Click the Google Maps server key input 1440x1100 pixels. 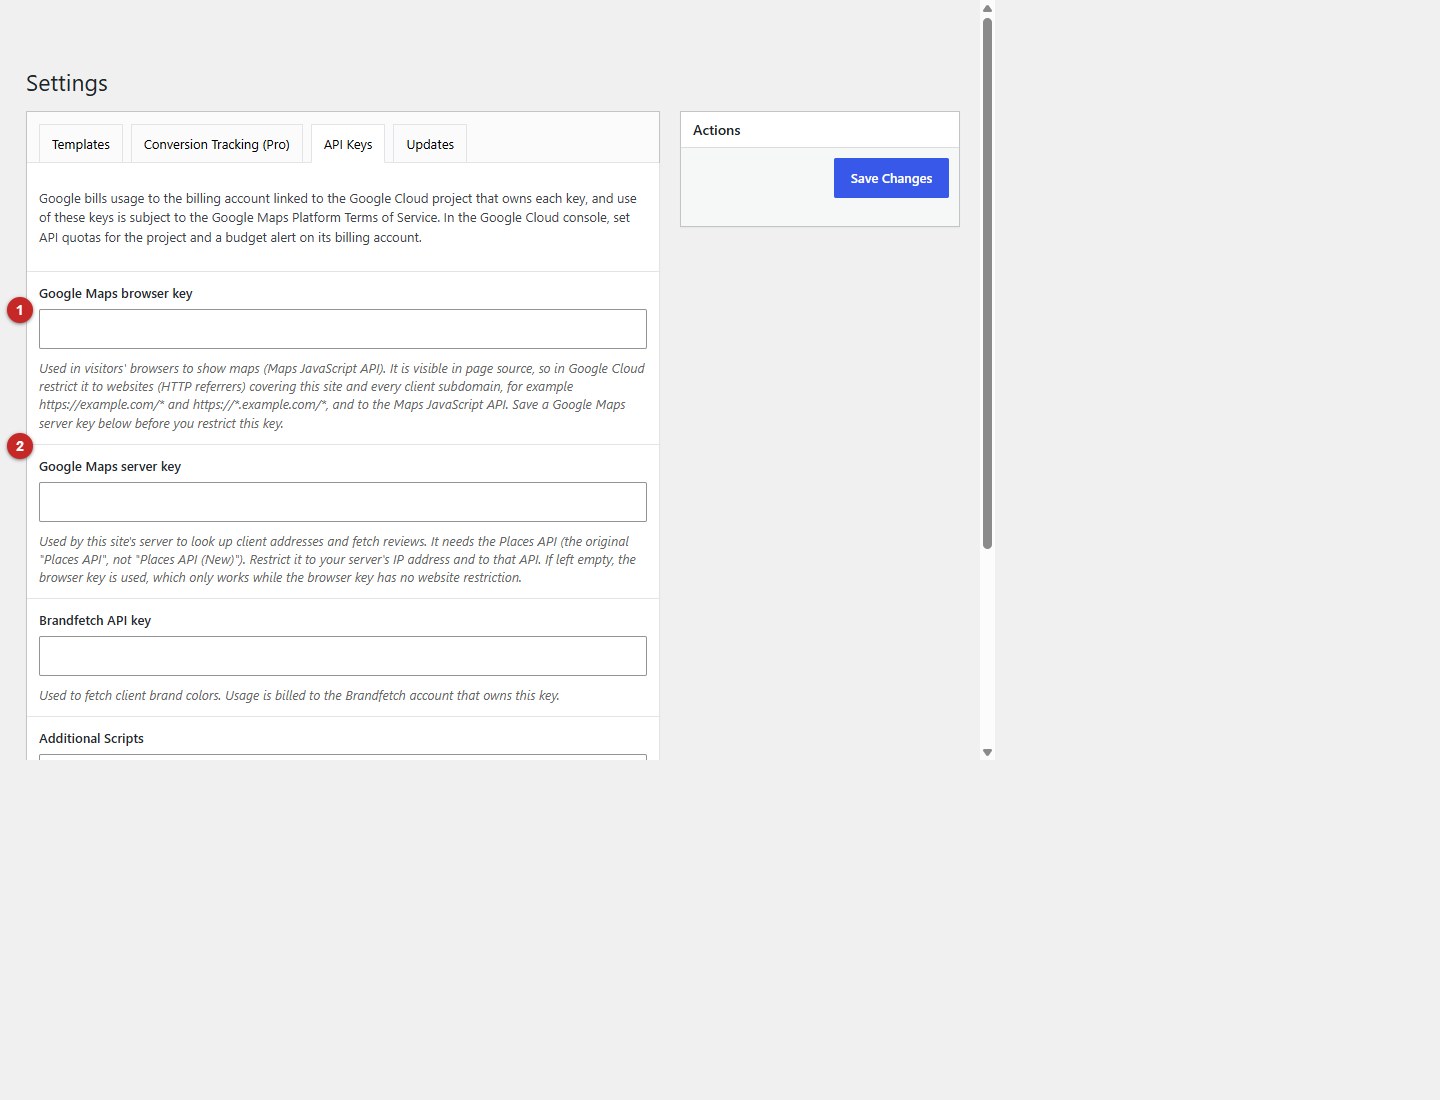pyautogui.click(x=343, y=502)
